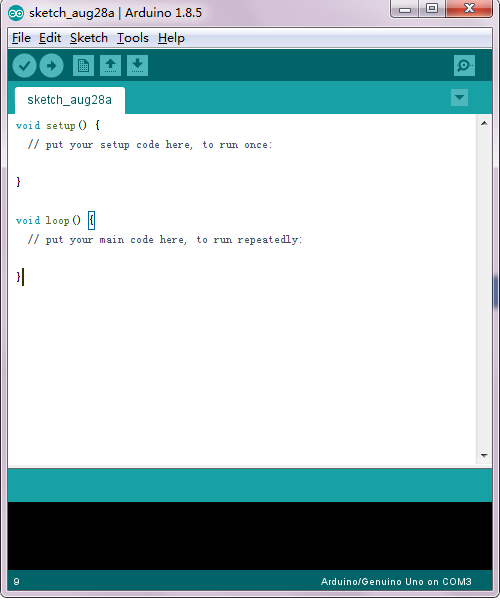500x600 pixels.
Task: Open the Edit menu
Action: tap(50, 38)
